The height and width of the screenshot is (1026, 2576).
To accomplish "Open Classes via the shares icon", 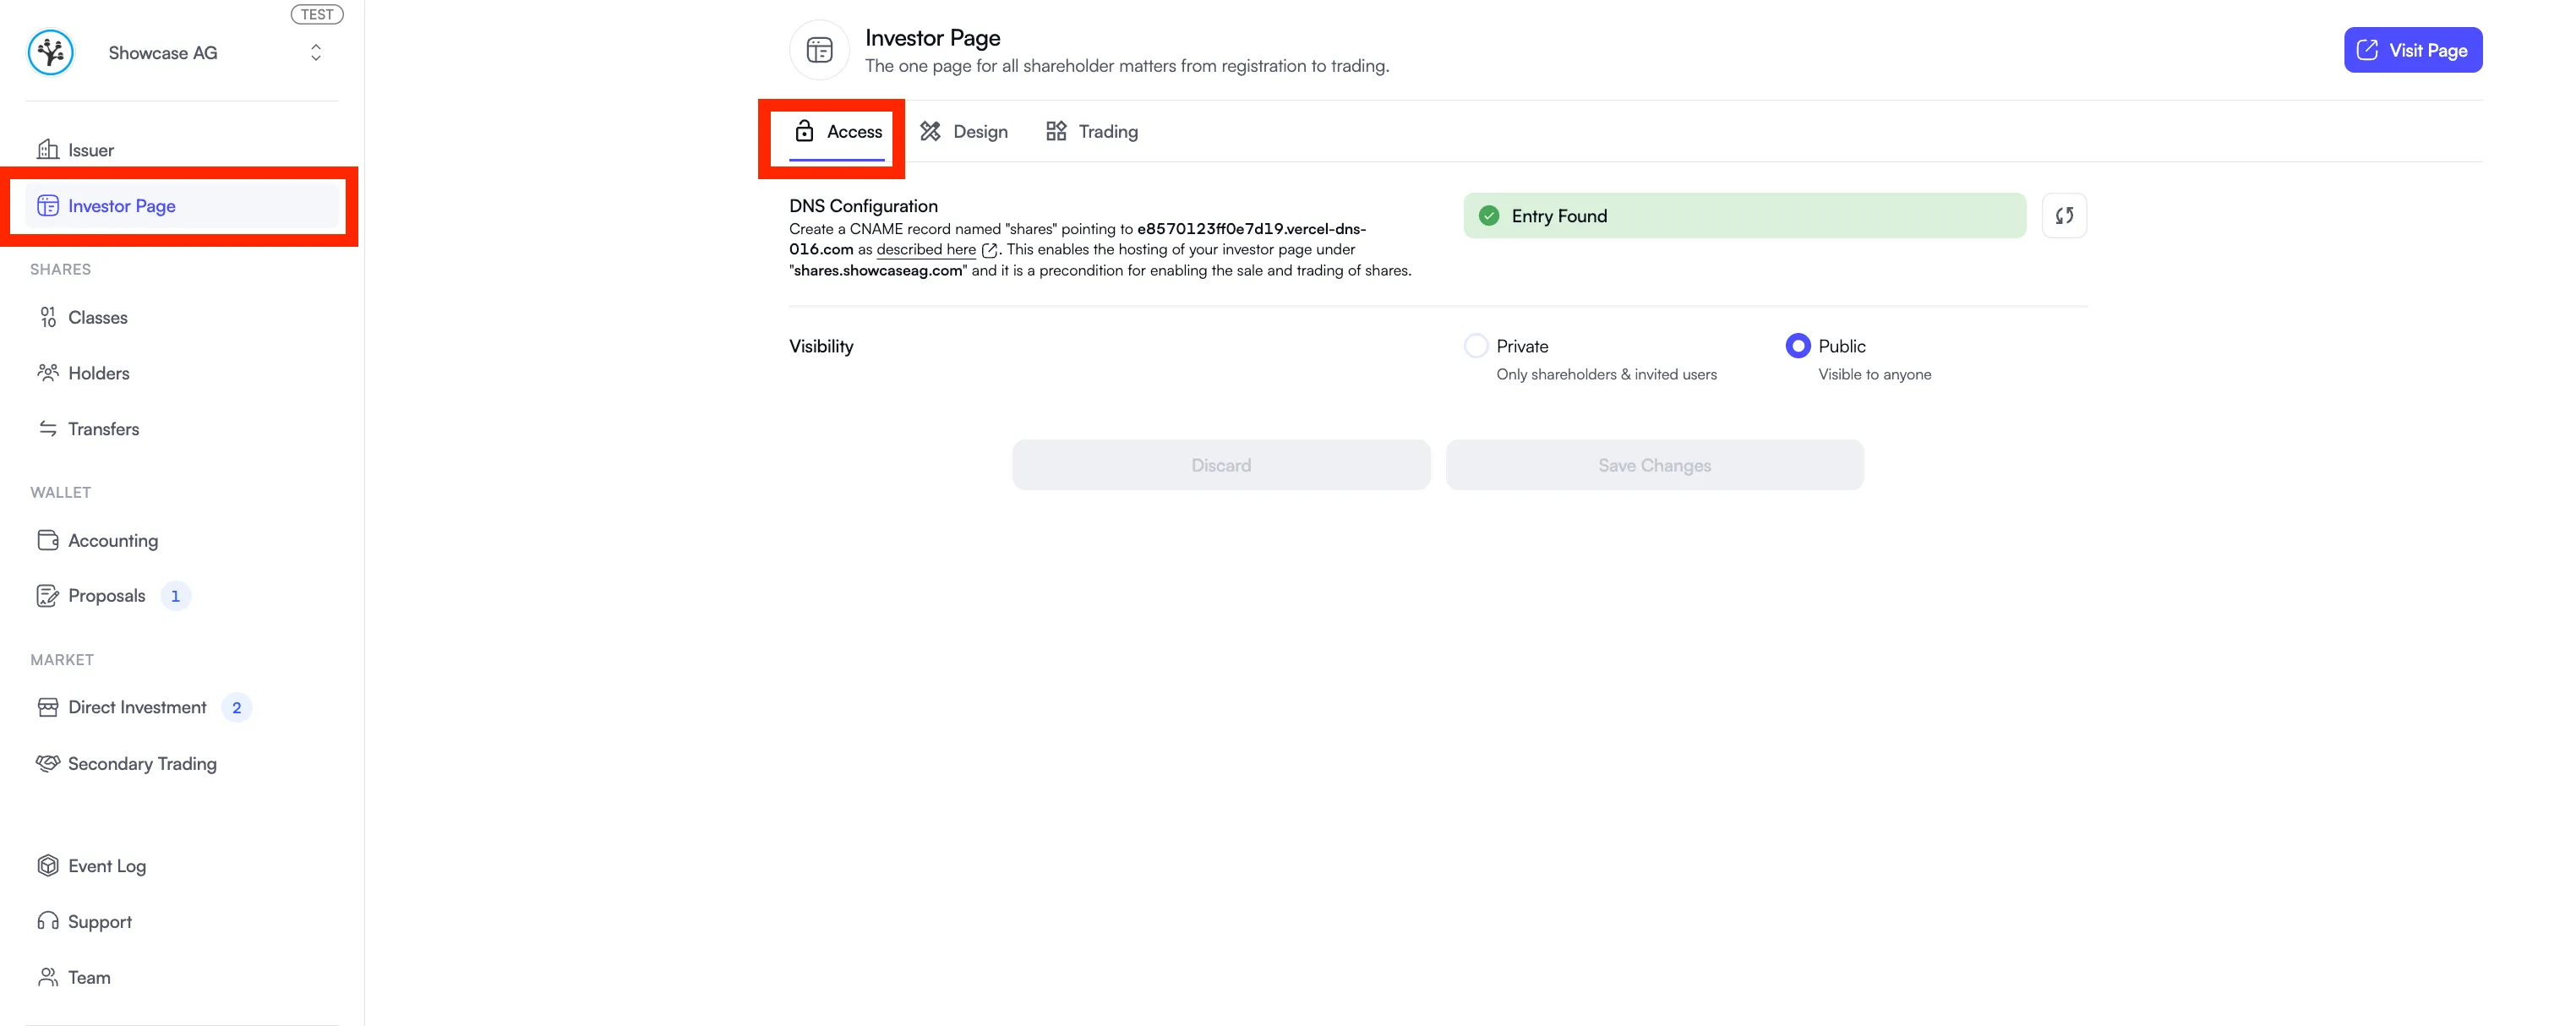I will (x=49, y=316).
